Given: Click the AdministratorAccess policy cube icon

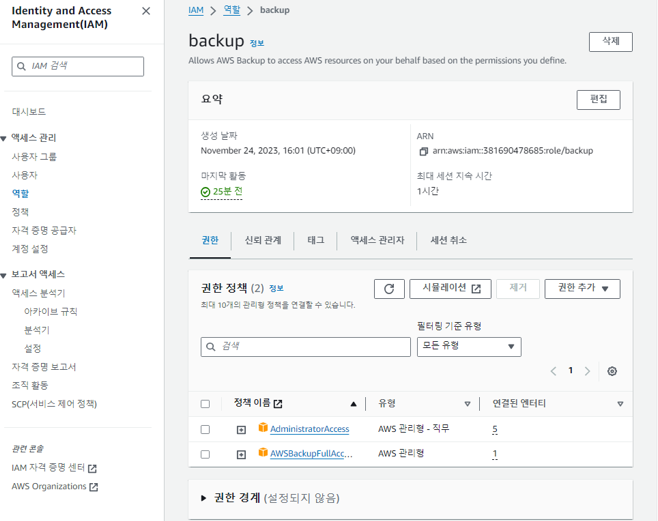Looking at the screenshot, I should [263, 427].
